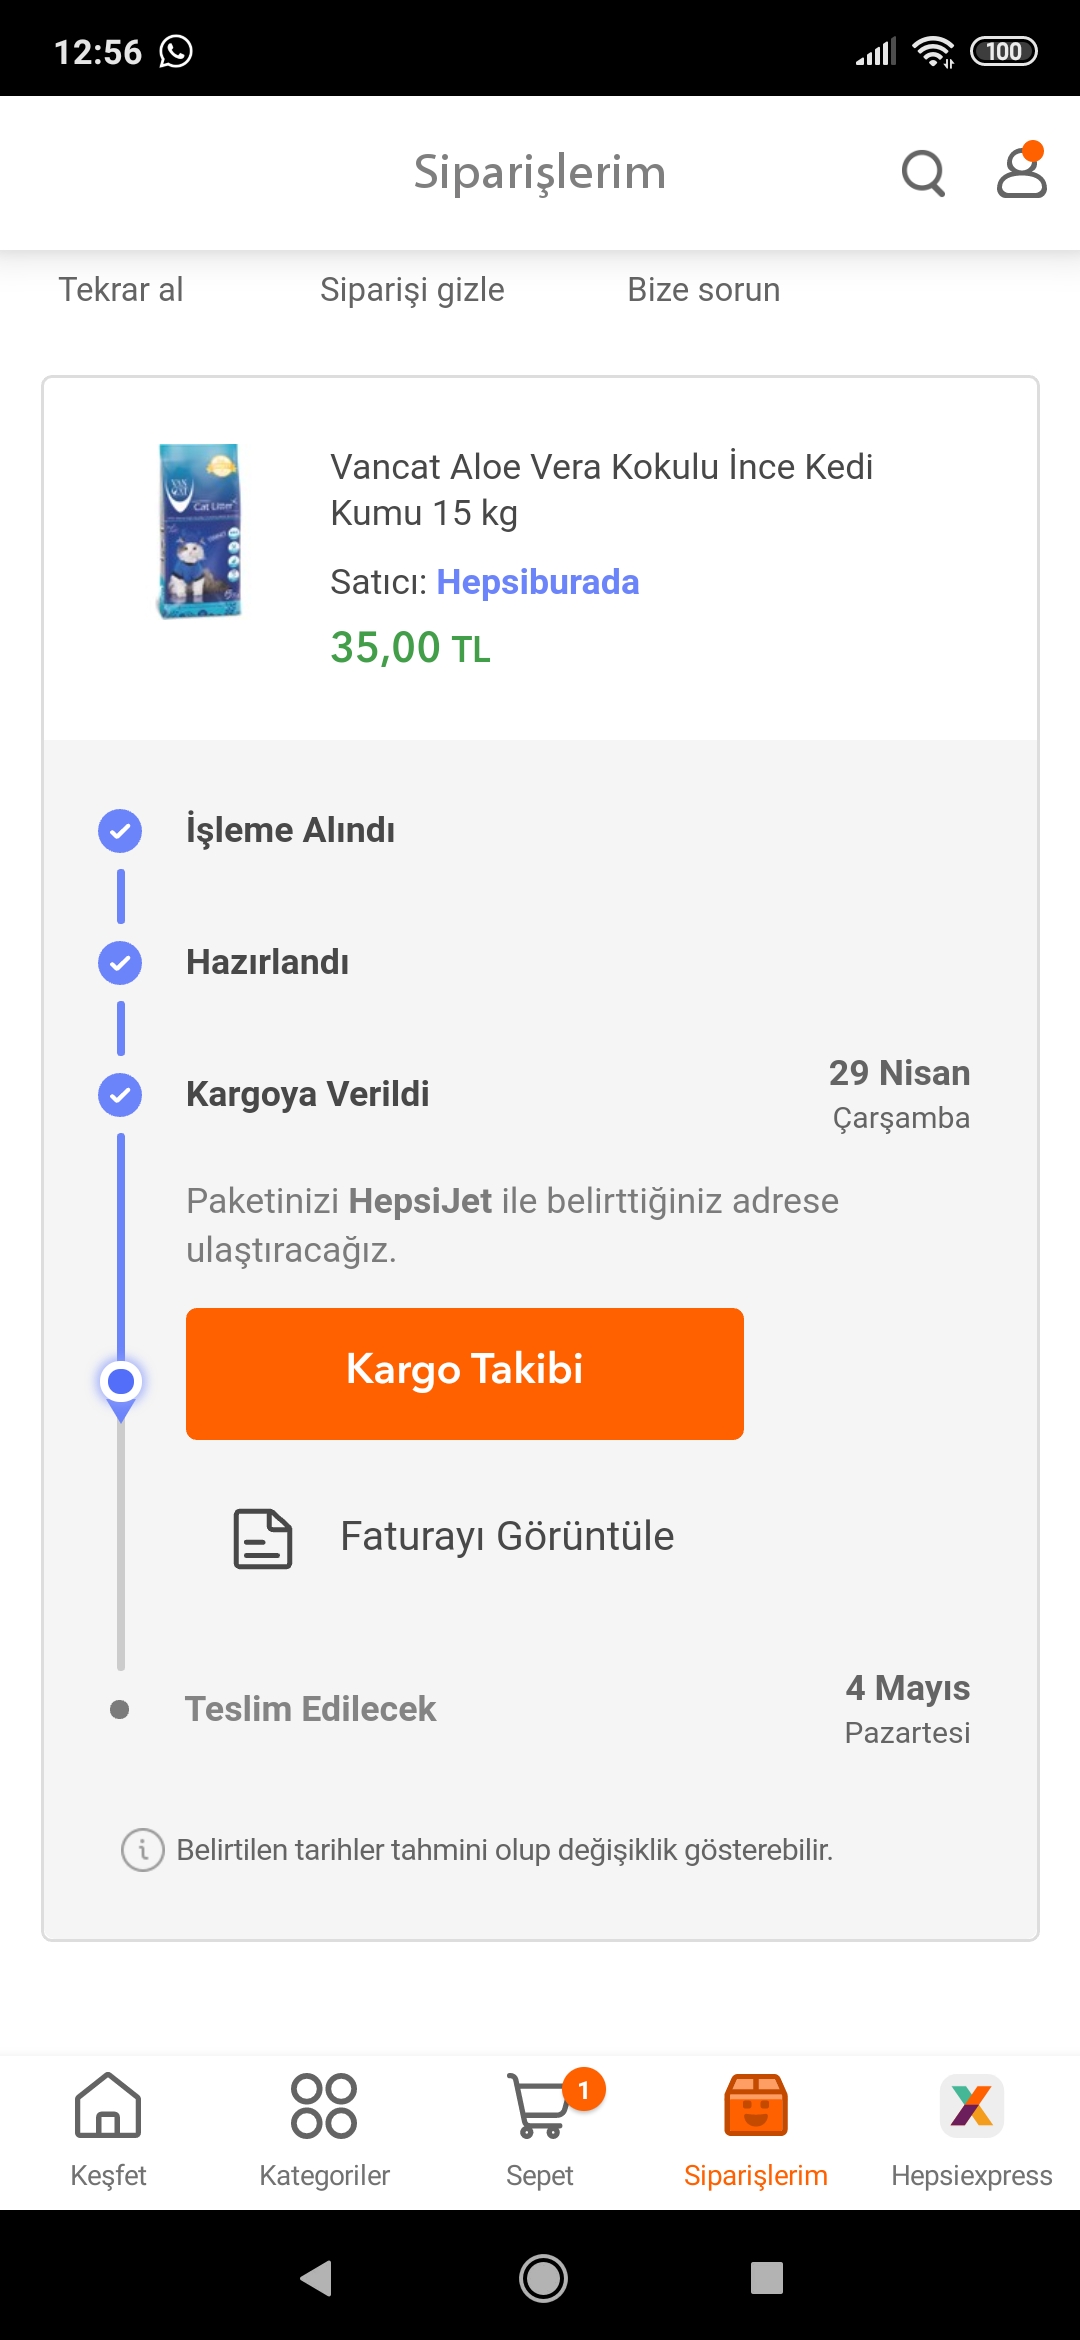Screen dimensions: 1080x2340
Task: Tap Android home navigation button
Action: 543,2278
